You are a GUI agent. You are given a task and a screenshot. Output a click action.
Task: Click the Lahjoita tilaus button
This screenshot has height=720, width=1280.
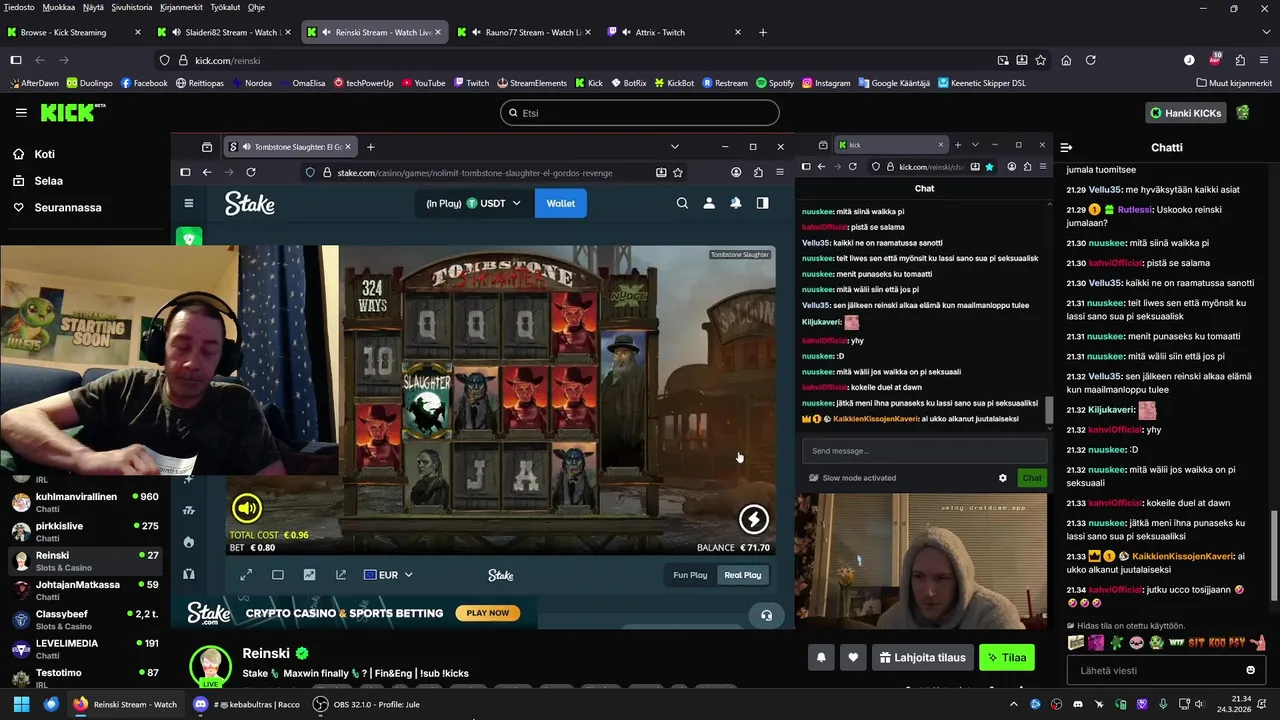pyautogui.click(x=922, y=657)
